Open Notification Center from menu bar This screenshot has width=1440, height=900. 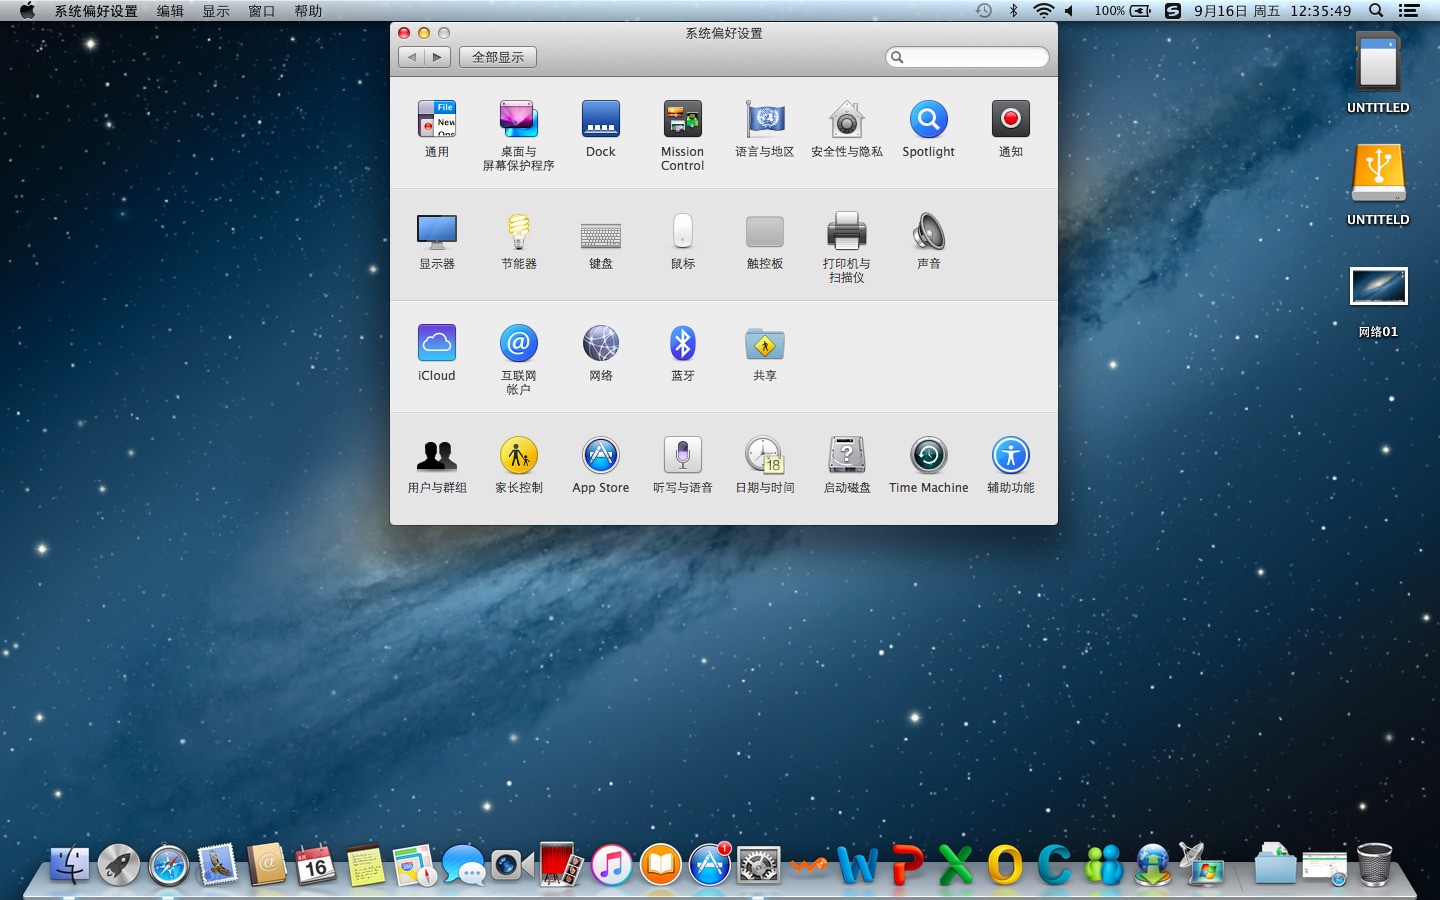pyautogui.click(x=1409, y=11)
